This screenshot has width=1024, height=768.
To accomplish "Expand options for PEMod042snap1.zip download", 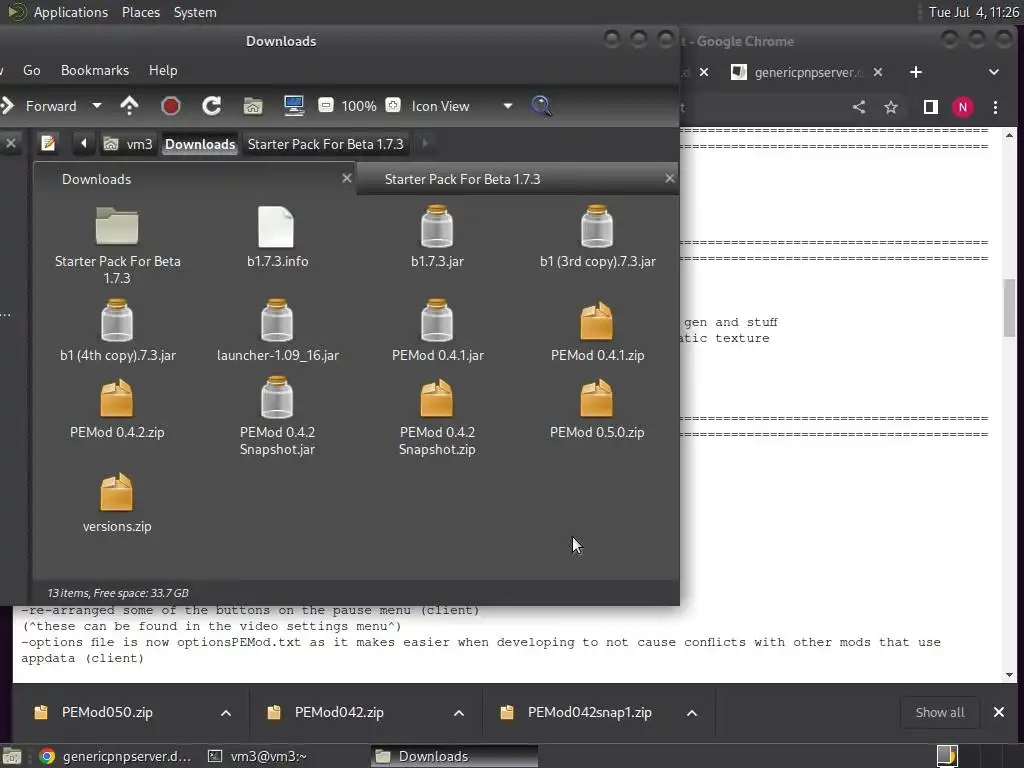I will coord(692,712).
